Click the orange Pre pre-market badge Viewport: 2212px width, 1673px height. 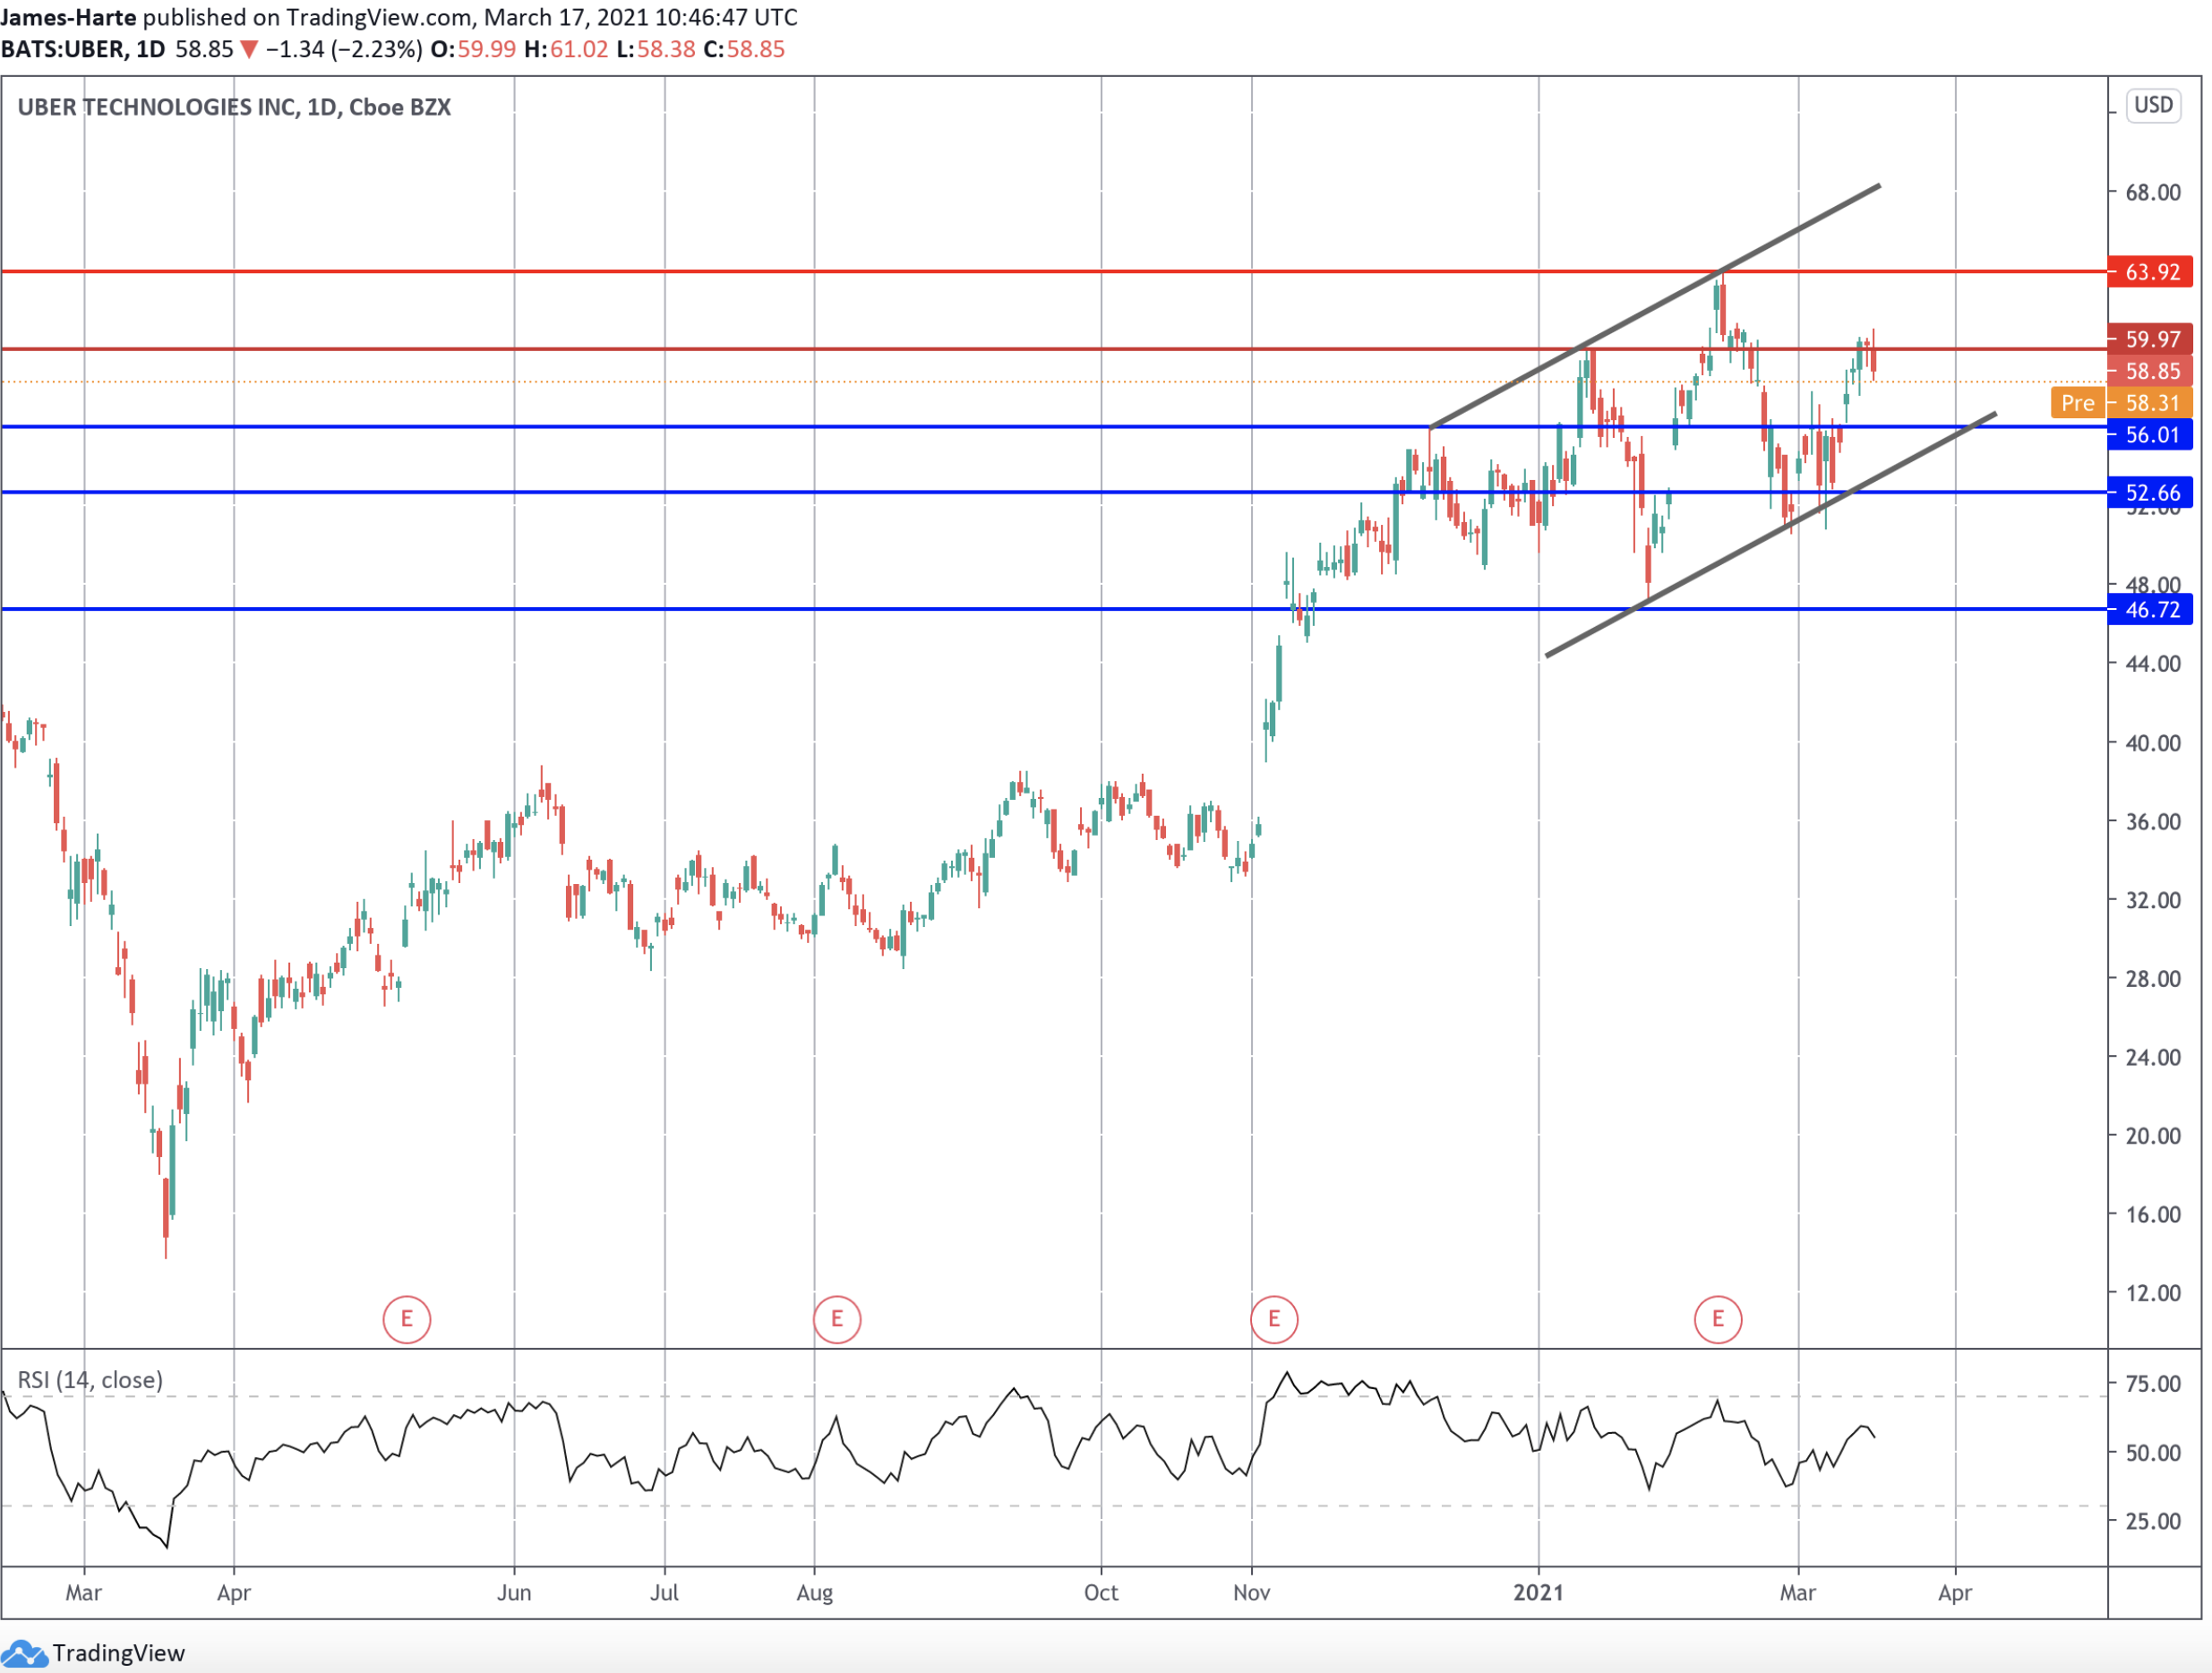tap(2079, 403)
